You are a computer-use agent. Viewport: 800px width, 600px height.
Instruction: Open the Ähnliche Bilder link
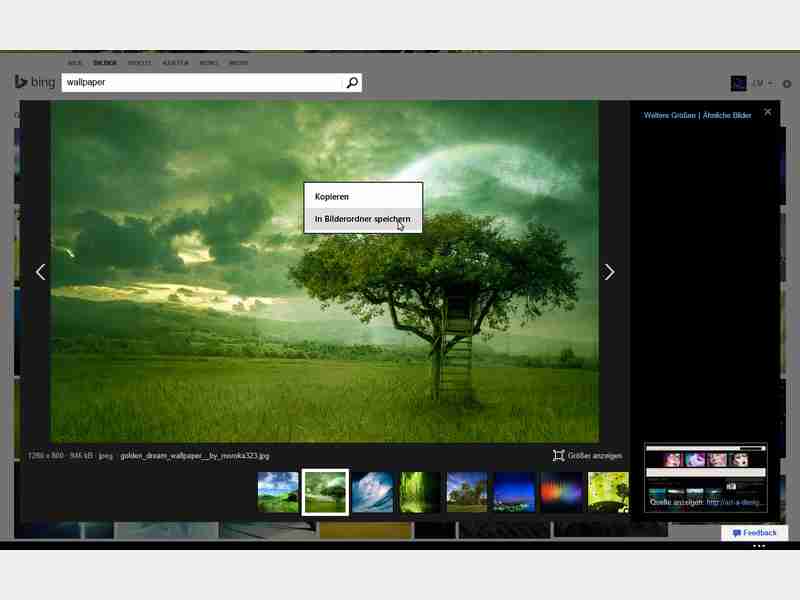(x=727, y=115)
